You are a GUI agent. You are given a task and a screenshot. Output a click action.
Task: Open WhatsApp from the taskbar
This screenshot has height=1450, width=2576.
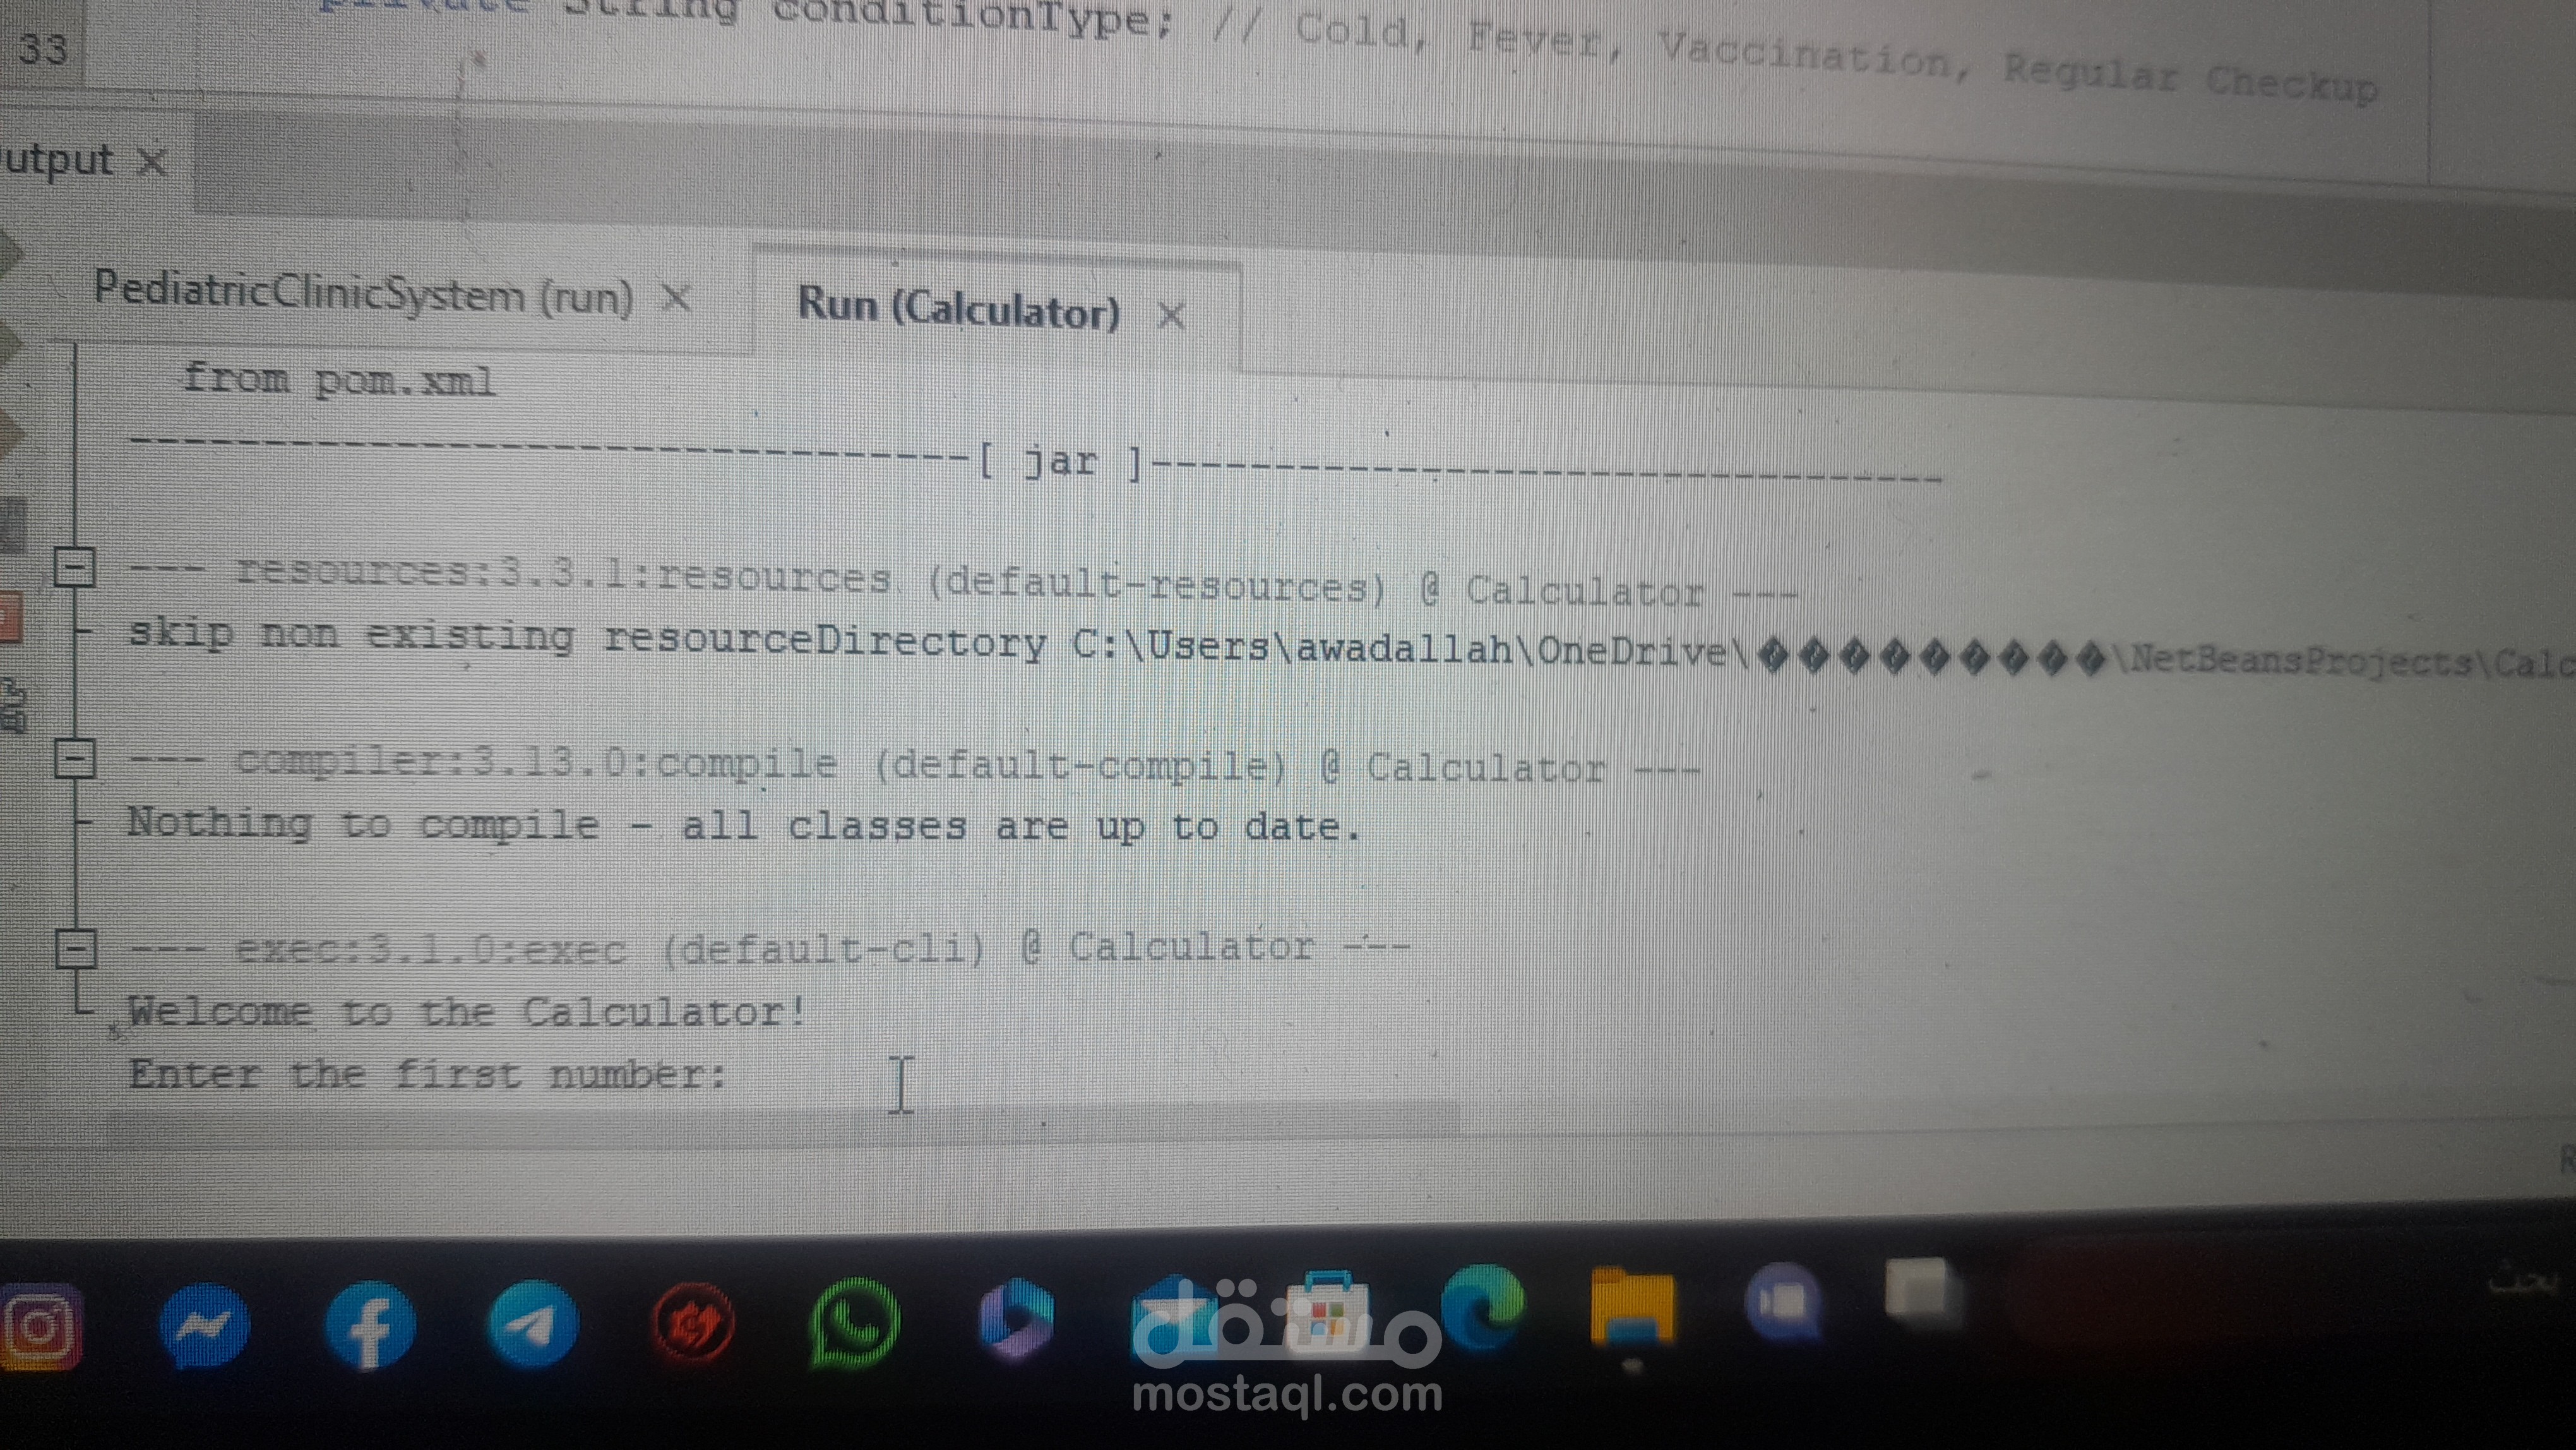[854, 1322]
